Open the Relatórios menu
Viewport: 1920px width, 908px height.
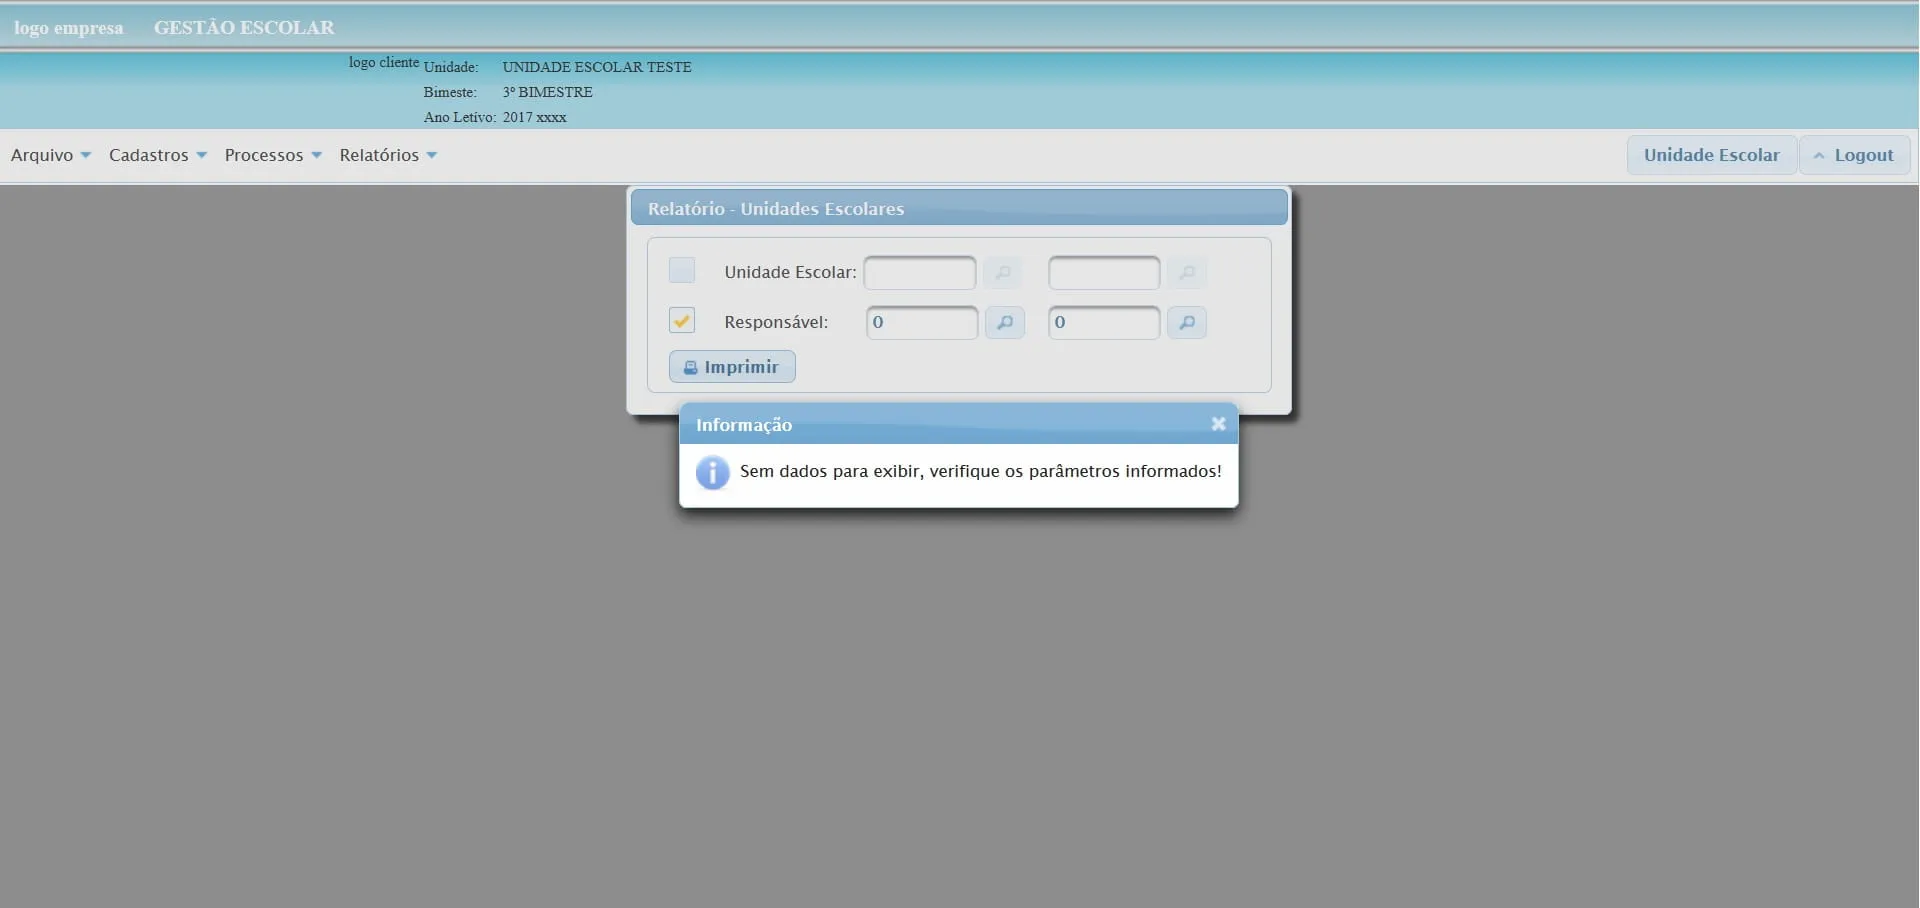pyautogui.click(x=388, y=155)
